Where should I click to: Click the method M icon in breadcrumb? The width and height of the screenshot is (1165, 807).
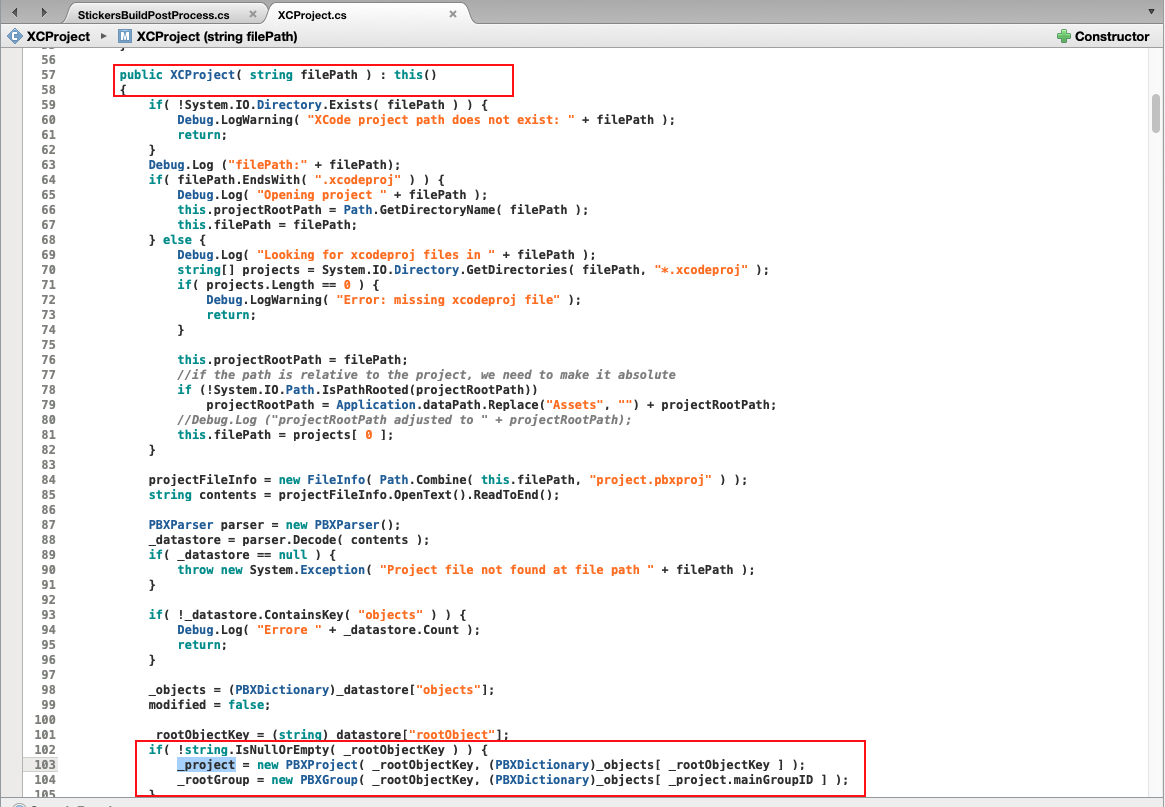(125, 36)
